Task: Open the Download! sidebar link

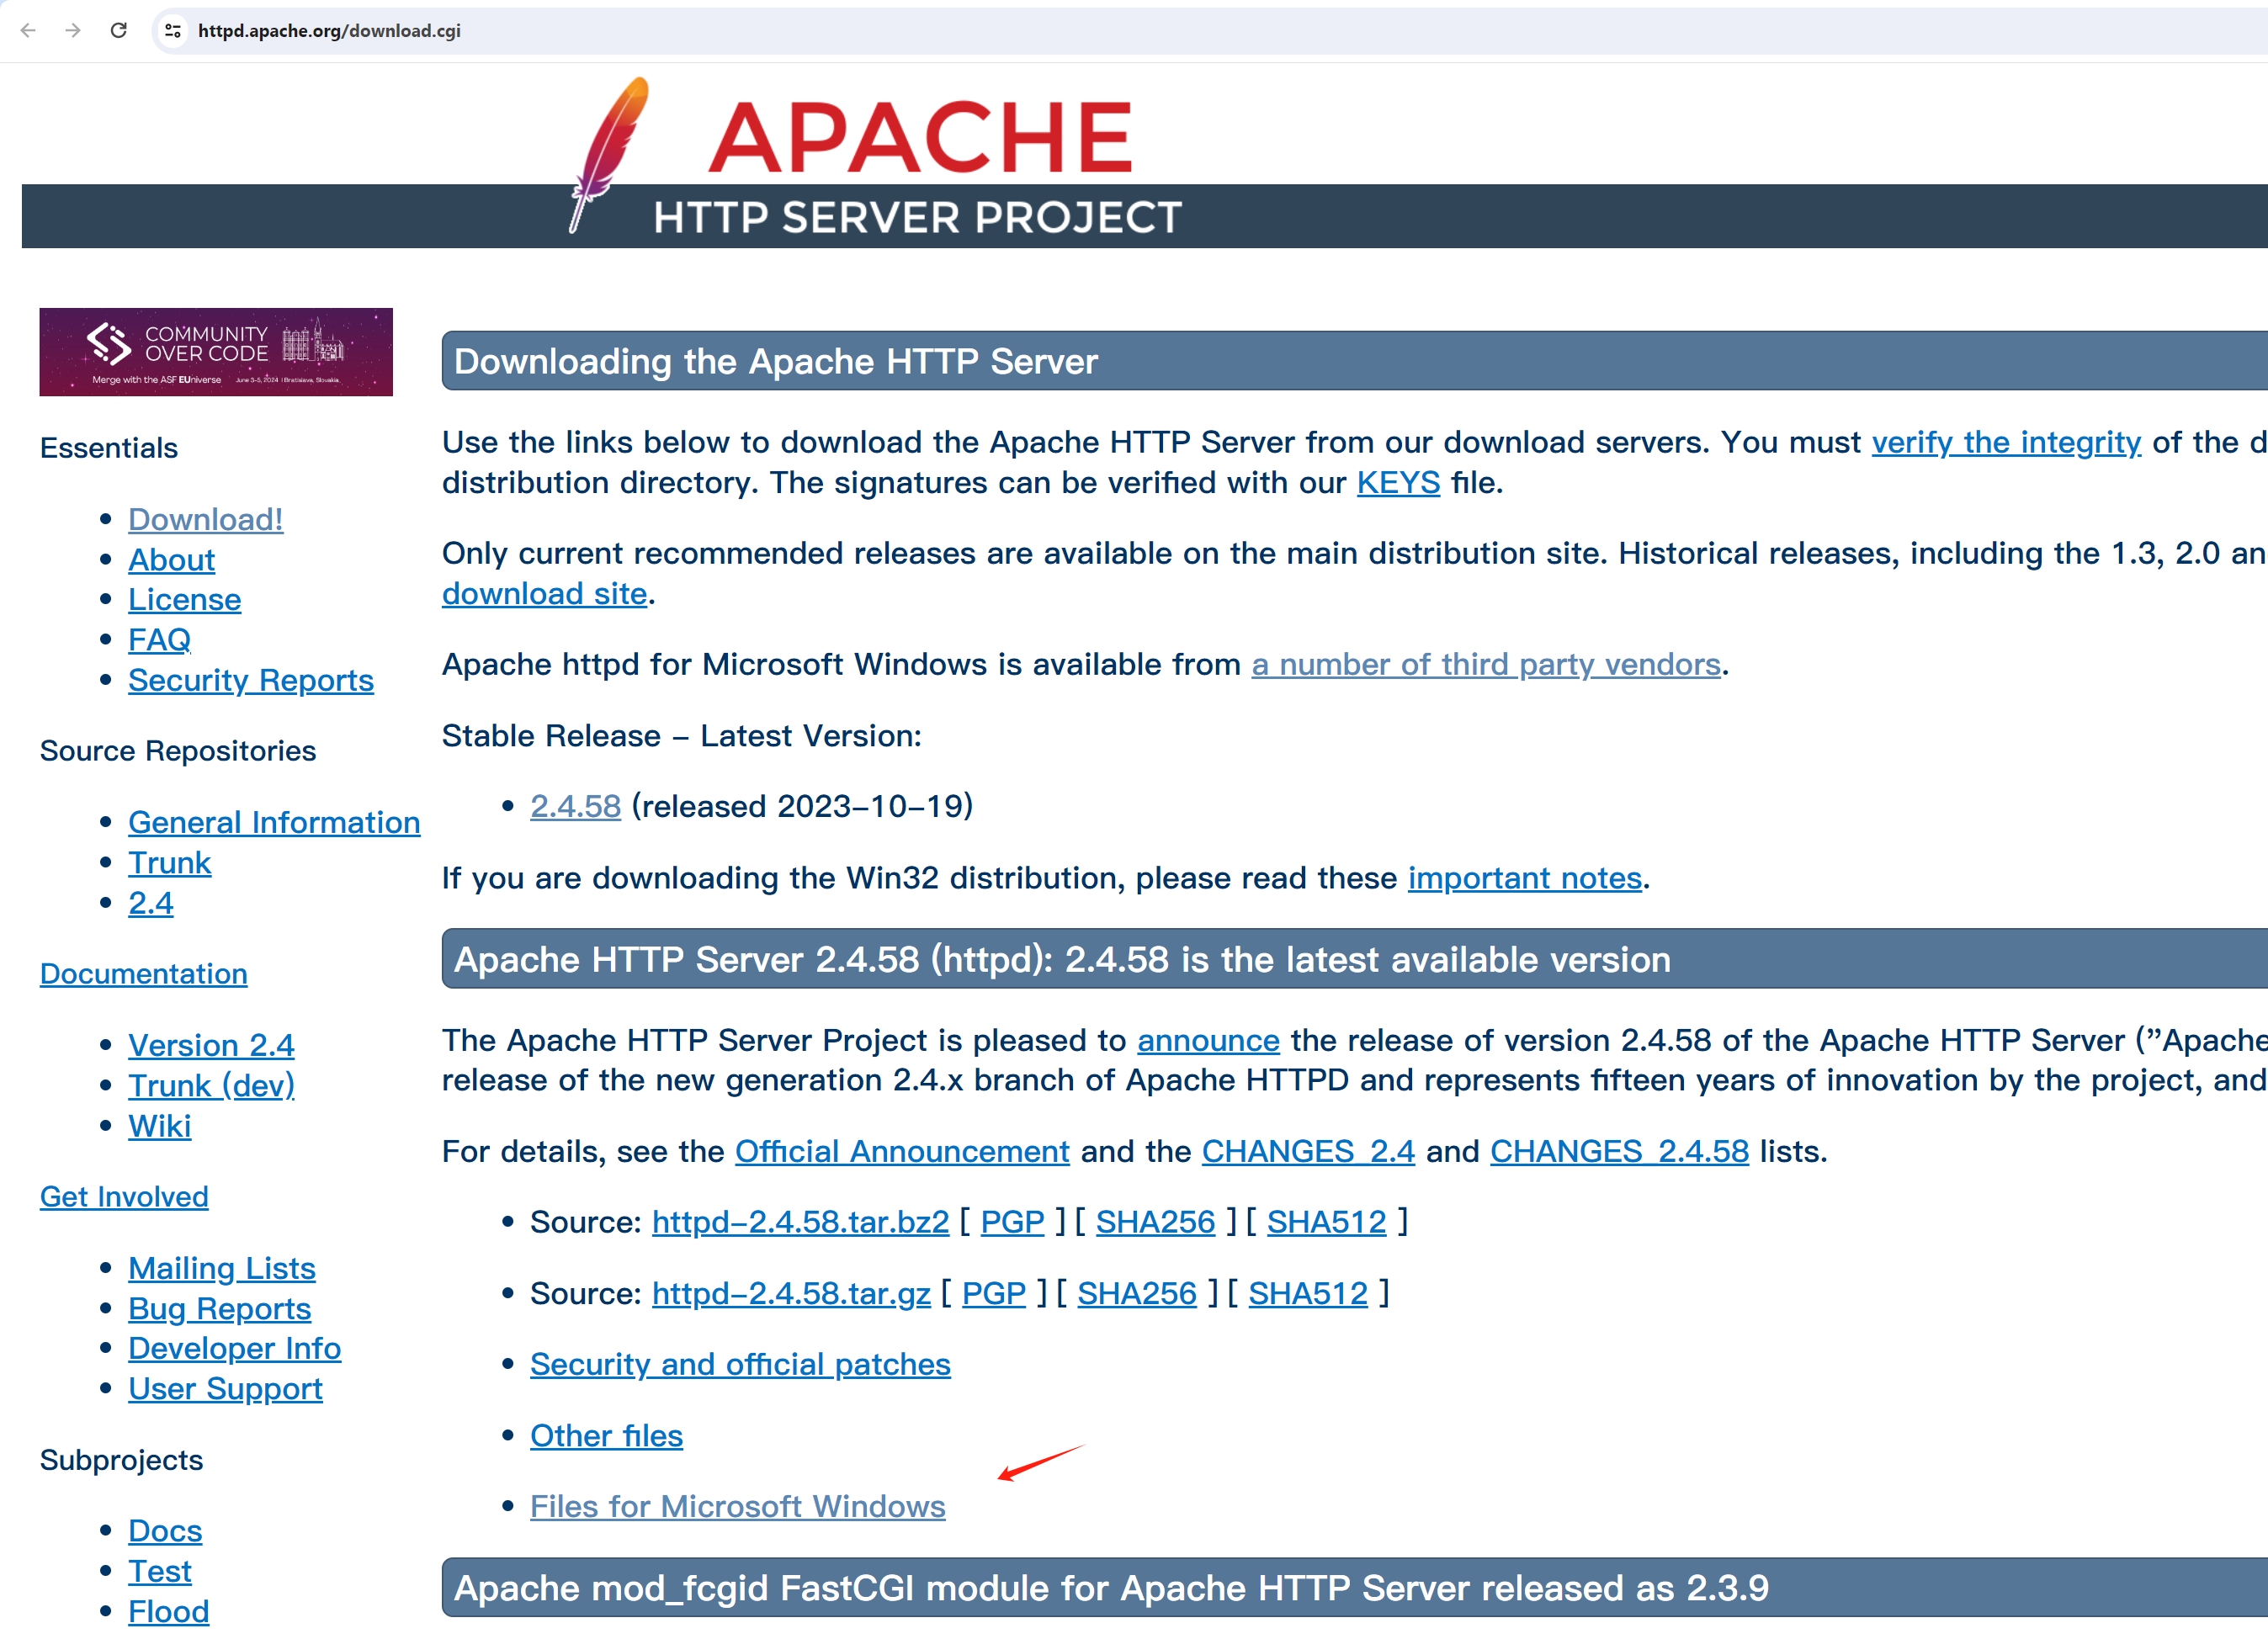Action: coord(205,519)
